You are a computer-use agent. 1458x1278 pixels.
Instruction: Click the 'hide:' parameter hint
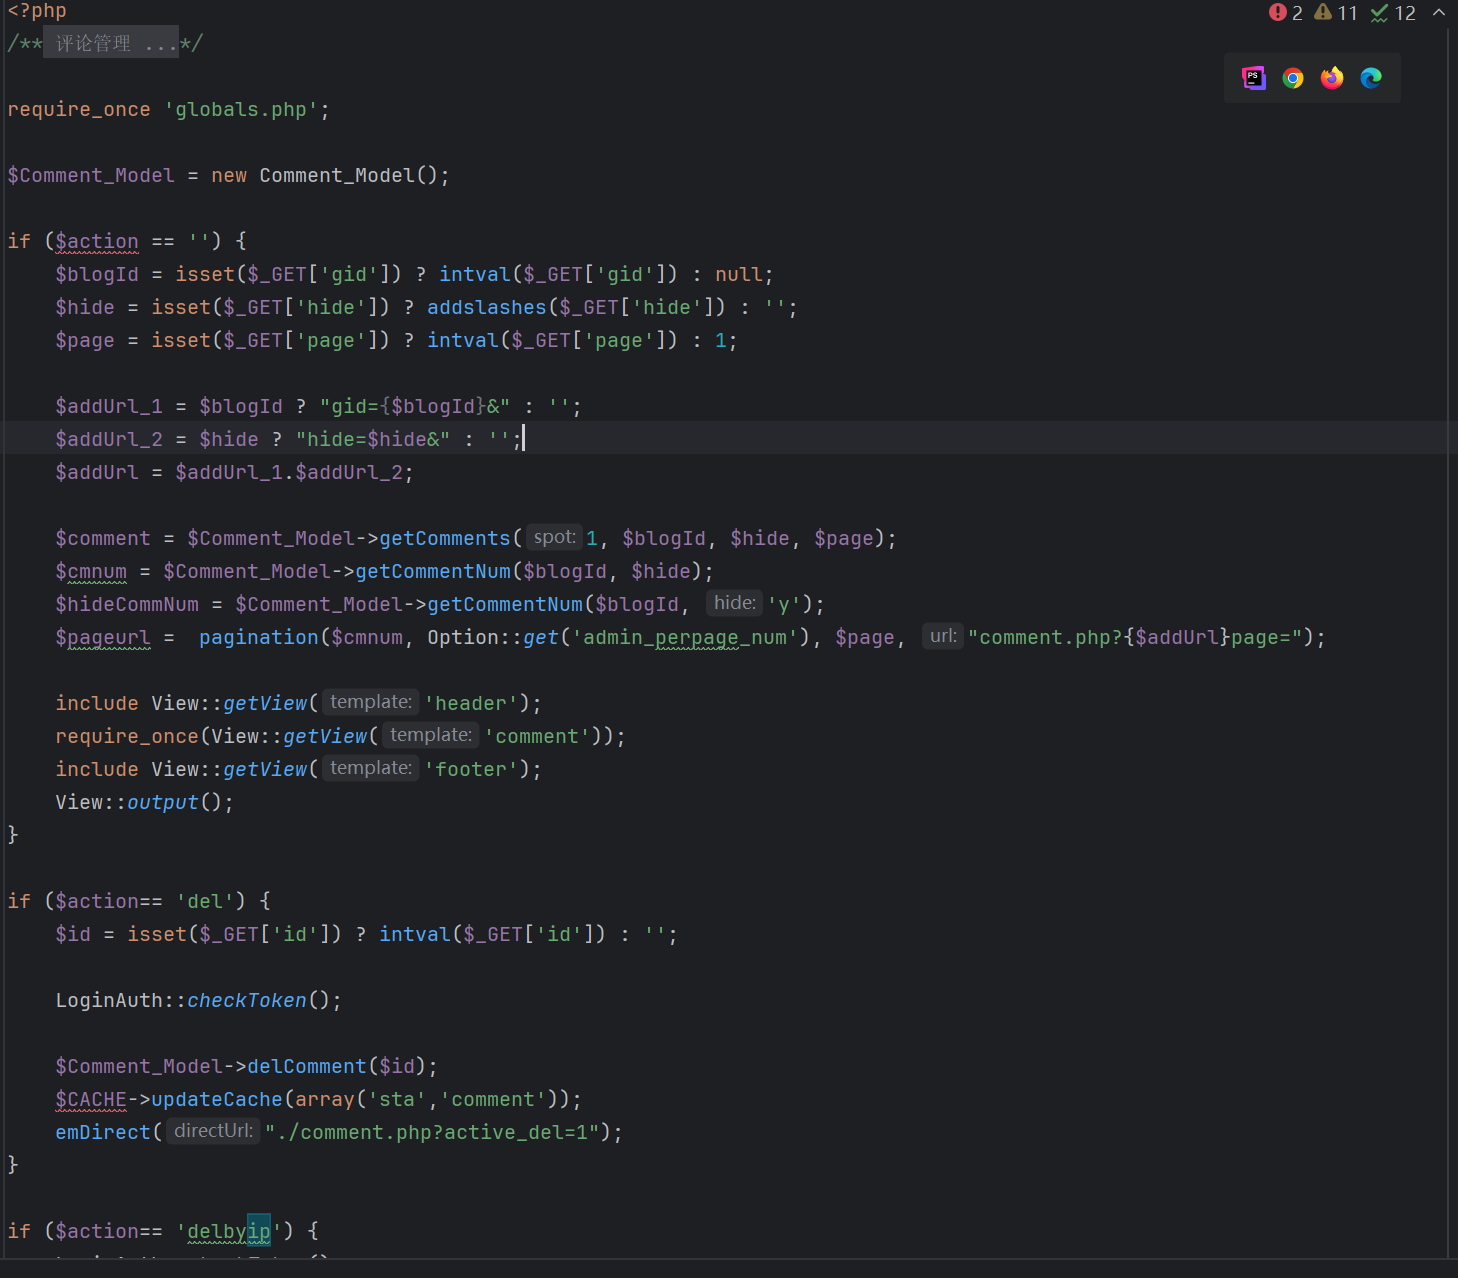click(735, 603)
